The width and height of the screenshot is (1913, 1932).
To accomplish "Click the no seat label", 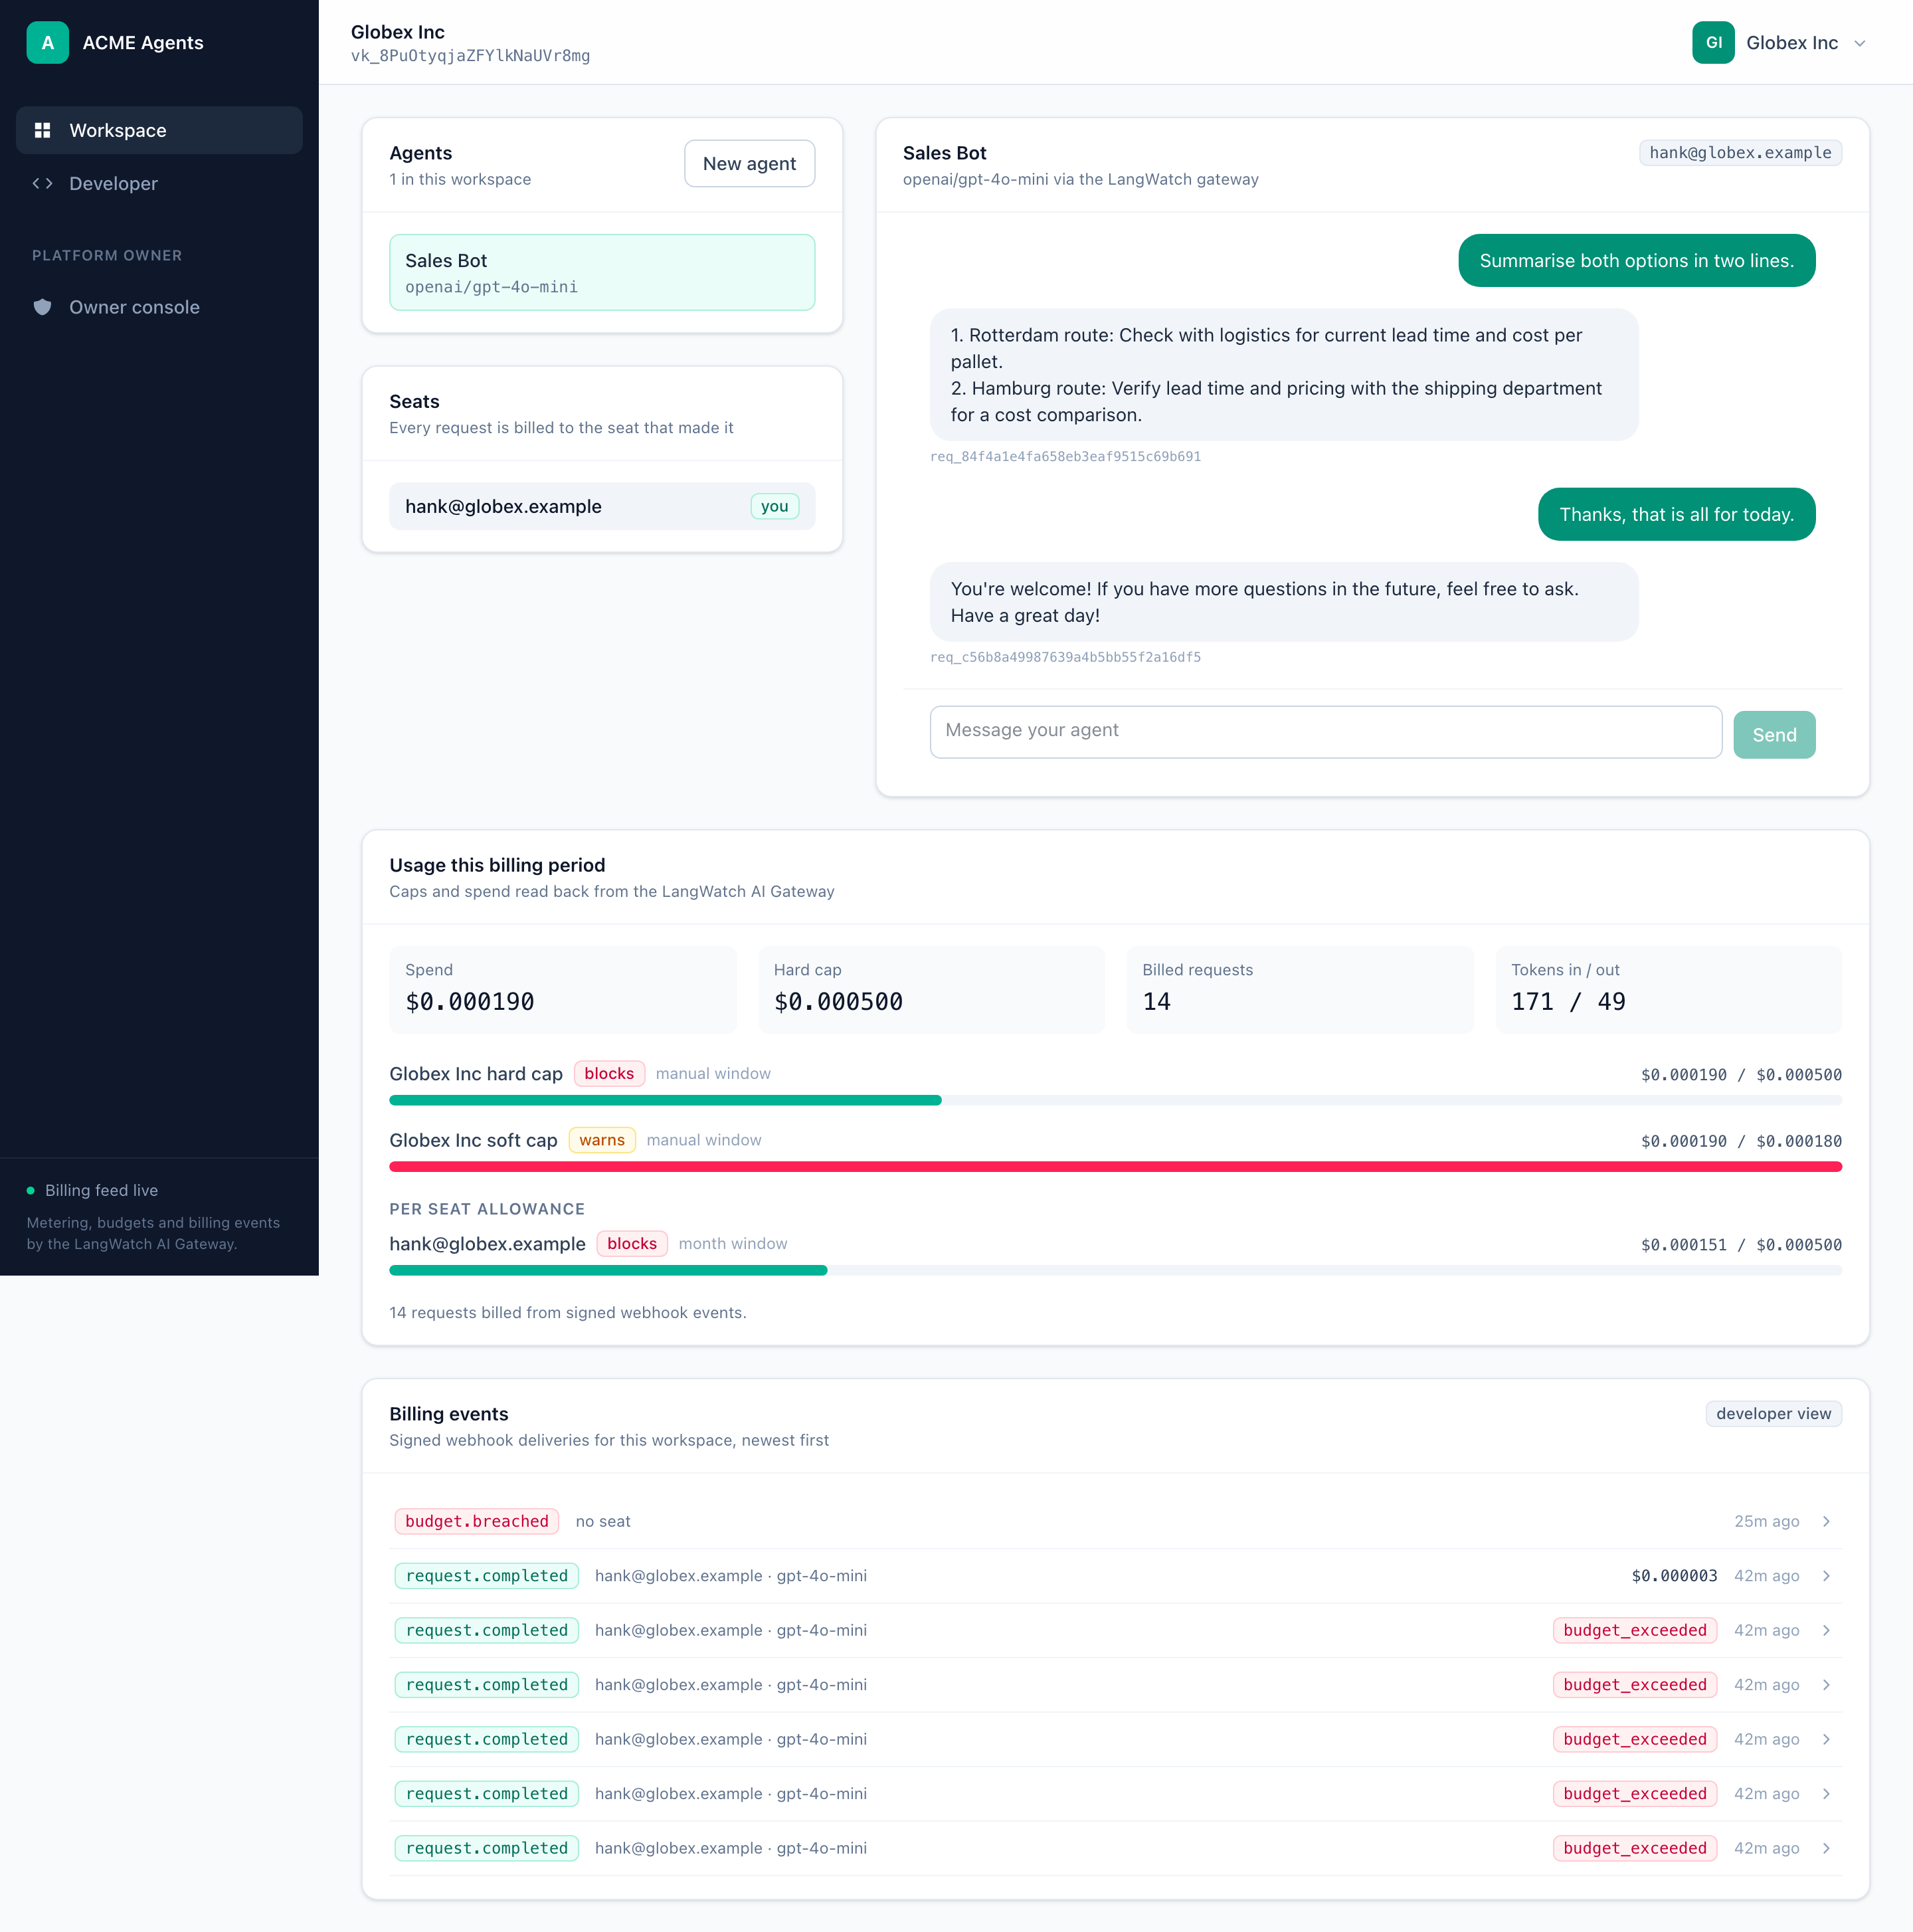I will (603, 1521).
